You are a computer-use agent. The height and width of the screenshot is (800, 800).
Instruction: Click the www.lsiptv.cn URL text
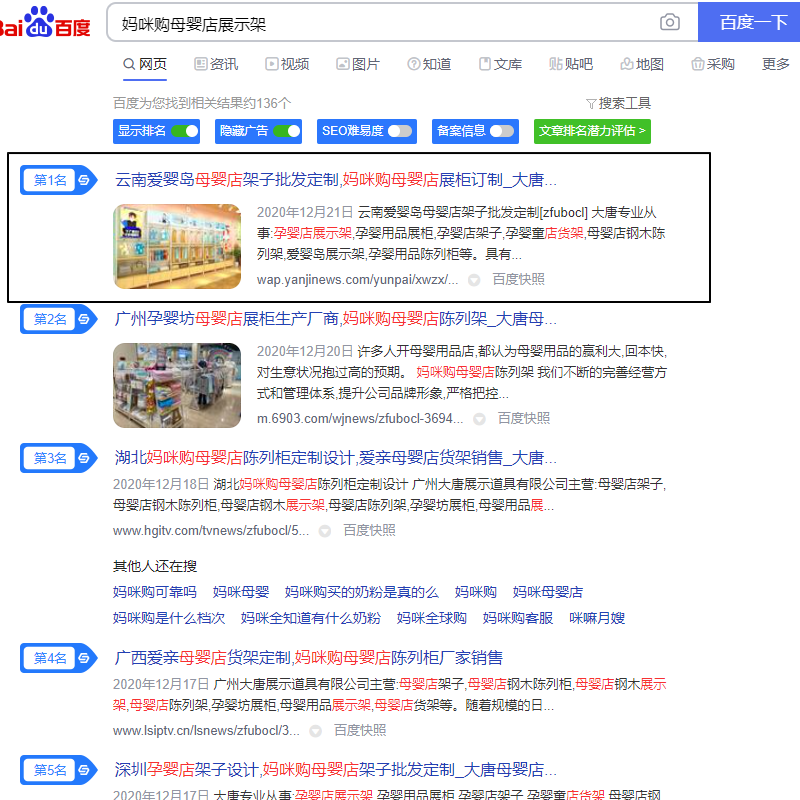pyautogui.click(x=206, y=731)
